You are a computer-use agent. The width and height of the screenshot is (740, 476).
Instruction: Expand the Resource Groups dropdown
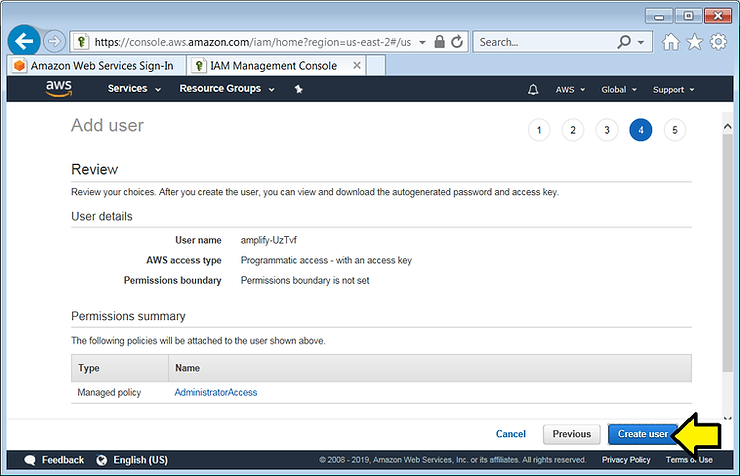227,89
